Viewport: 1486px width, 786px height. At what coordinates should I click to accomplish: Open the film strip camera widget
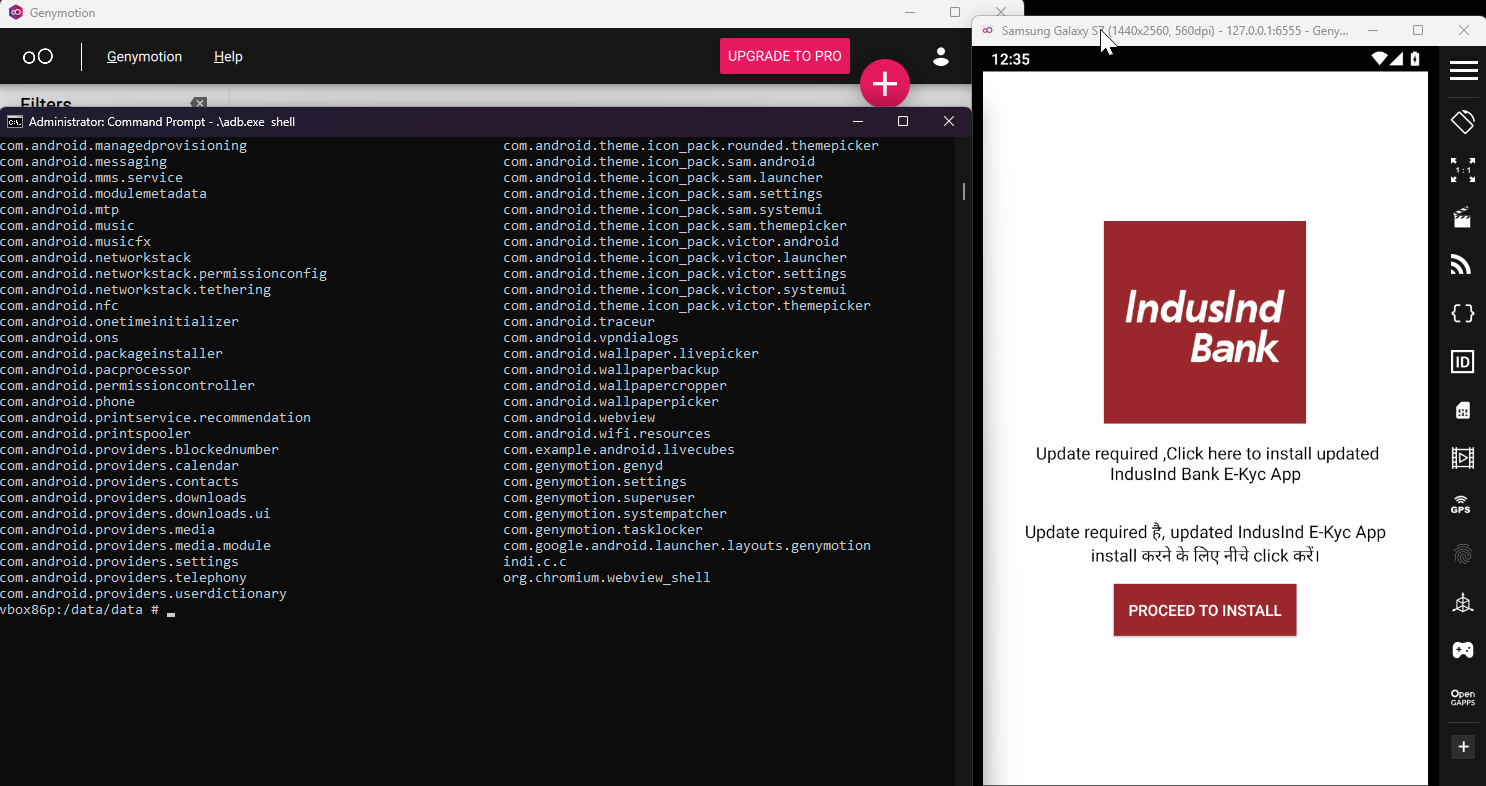click(1463, 458)
